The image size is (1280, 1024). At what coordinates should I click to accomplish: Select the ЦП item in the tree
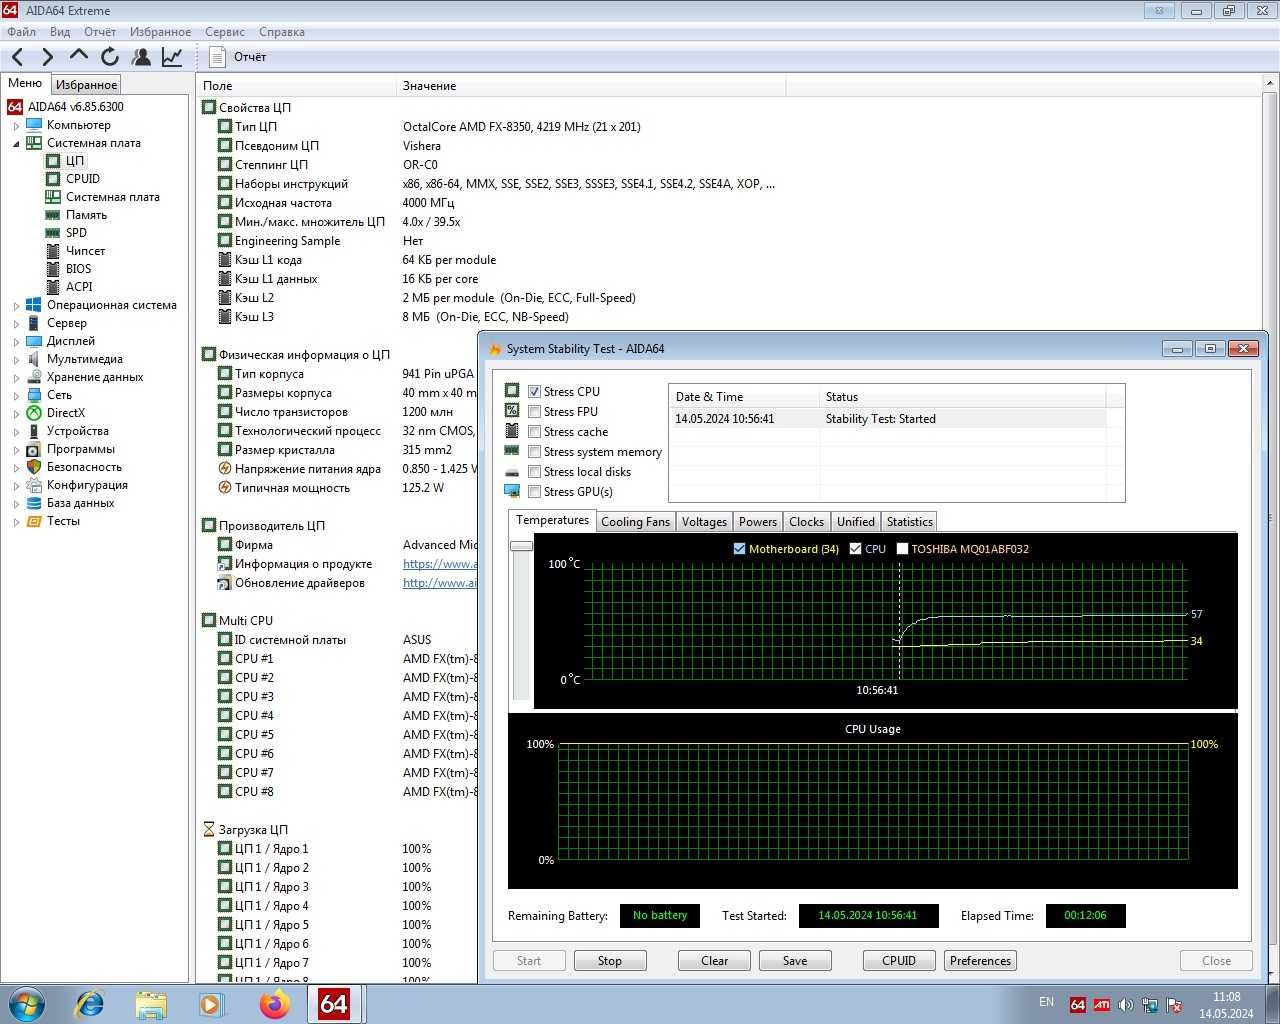tap(75, 161)
